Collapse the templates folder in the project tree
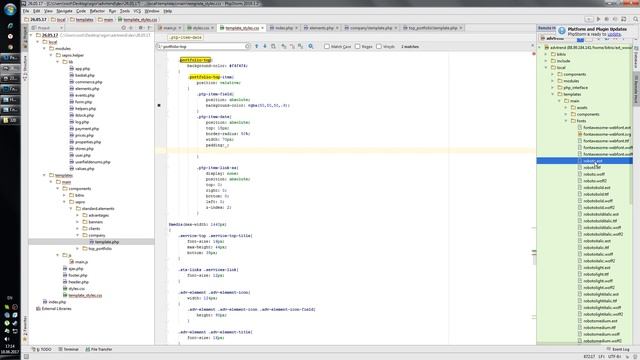 pyautogui.click(x=44, y=175)
